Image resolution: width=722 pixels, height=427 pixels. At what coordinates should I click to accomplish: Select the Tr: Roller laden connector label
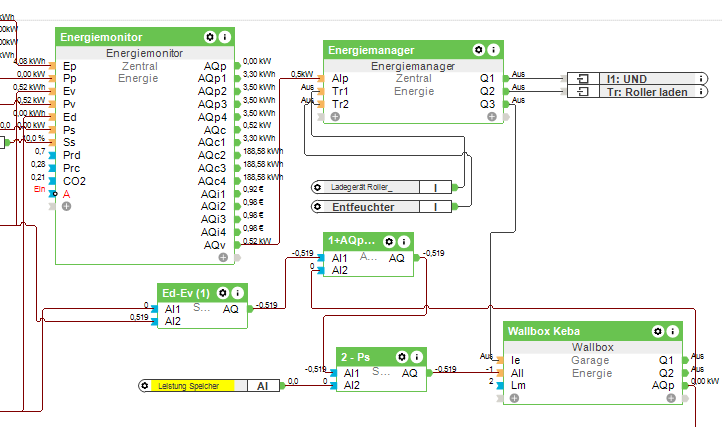pos(647,92)
